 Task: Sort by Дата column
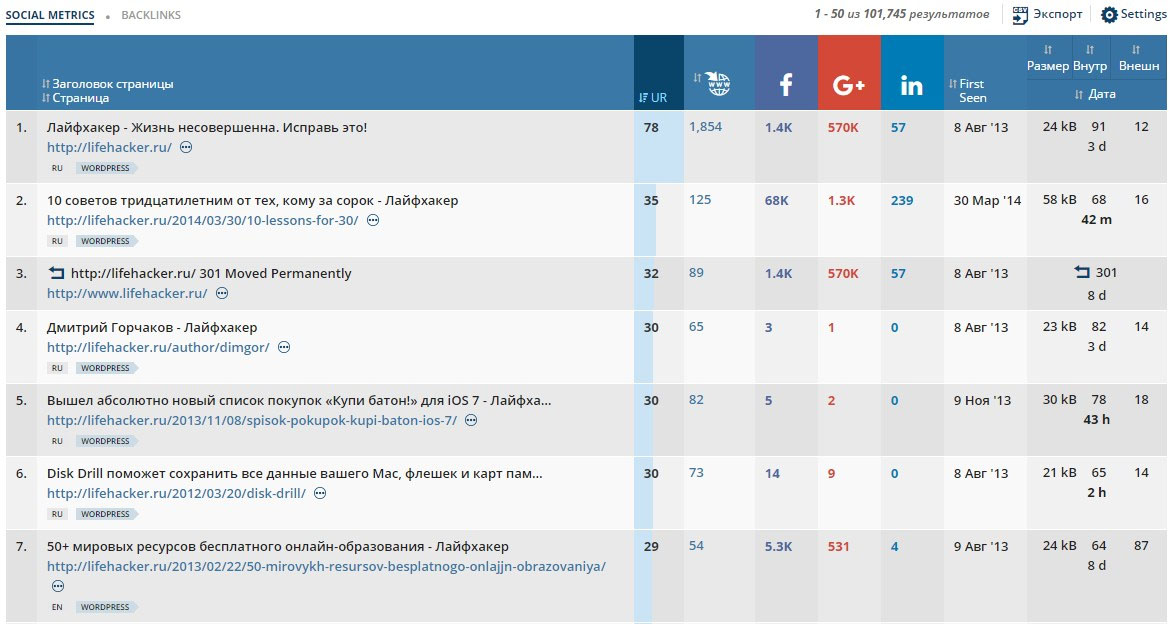pyautogui.click(x=1095, y=94)
